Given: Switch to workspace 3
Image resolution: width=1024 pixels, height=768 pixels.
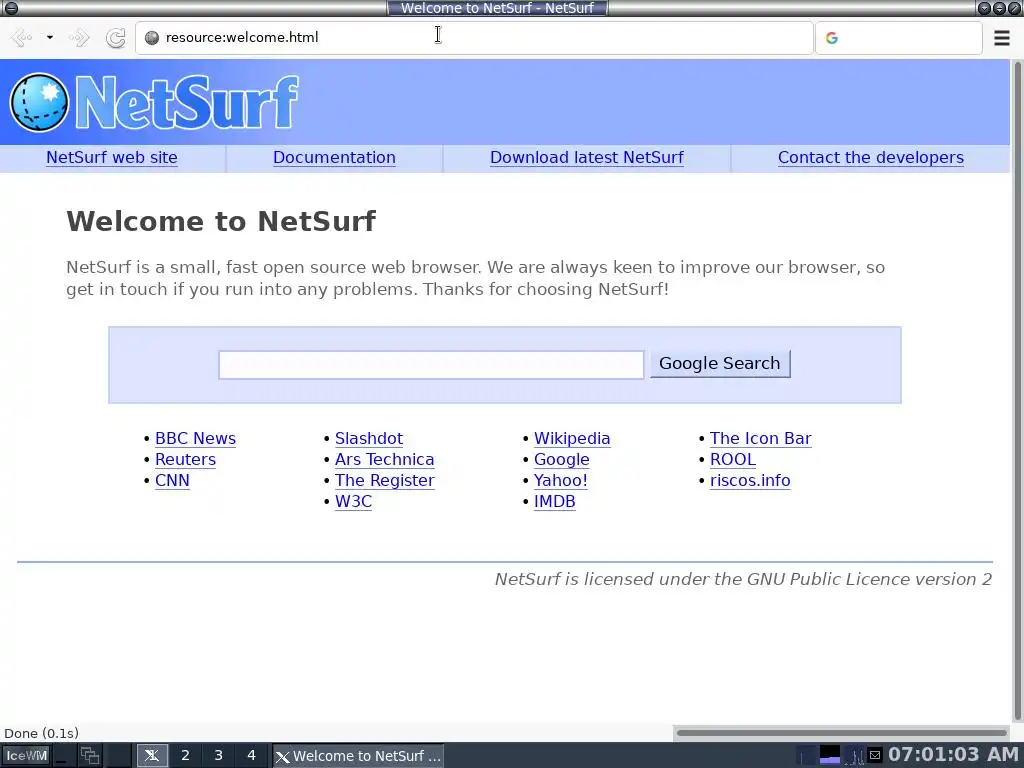Looking at the screenshot, I should [x=218, y=756].
